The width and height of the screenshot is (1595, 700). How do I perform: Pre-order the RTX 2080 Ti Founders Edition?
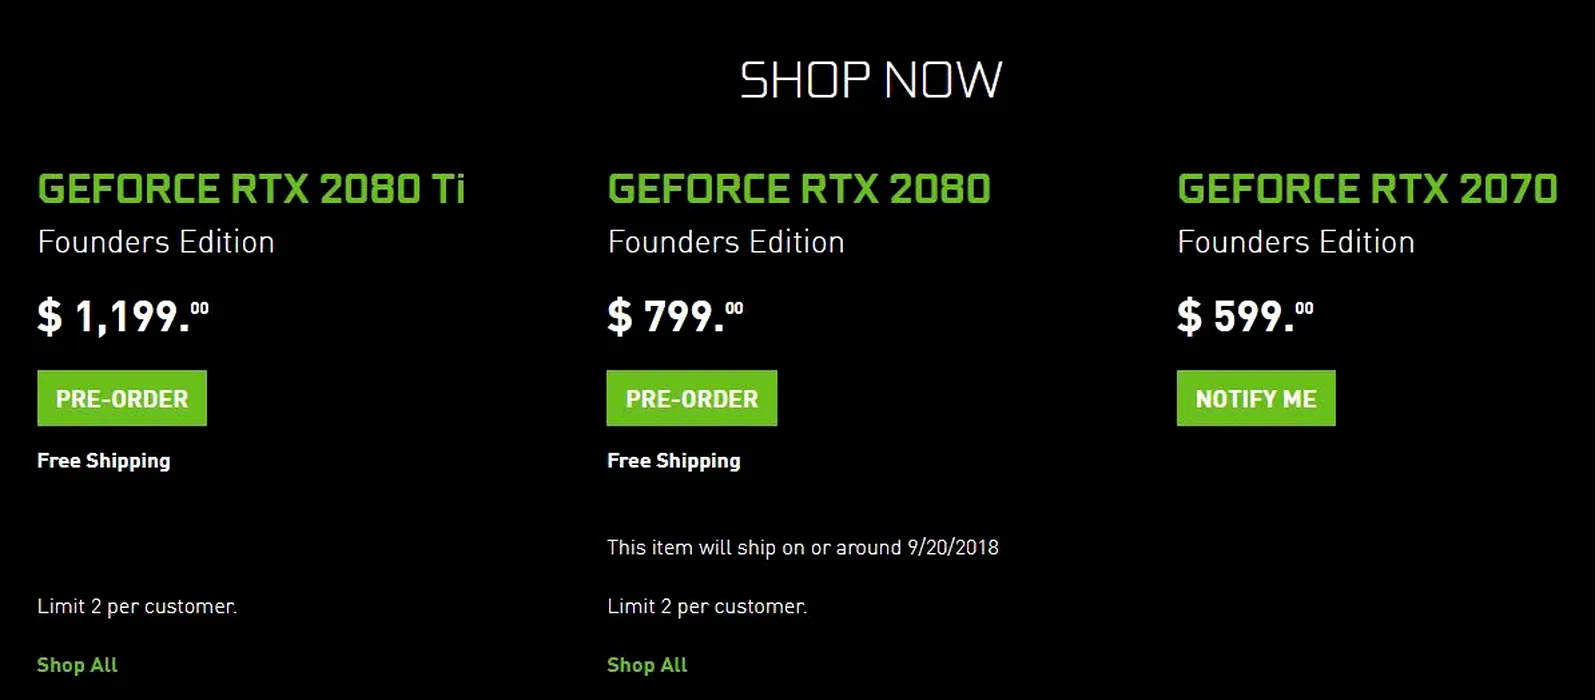point(122,398)
